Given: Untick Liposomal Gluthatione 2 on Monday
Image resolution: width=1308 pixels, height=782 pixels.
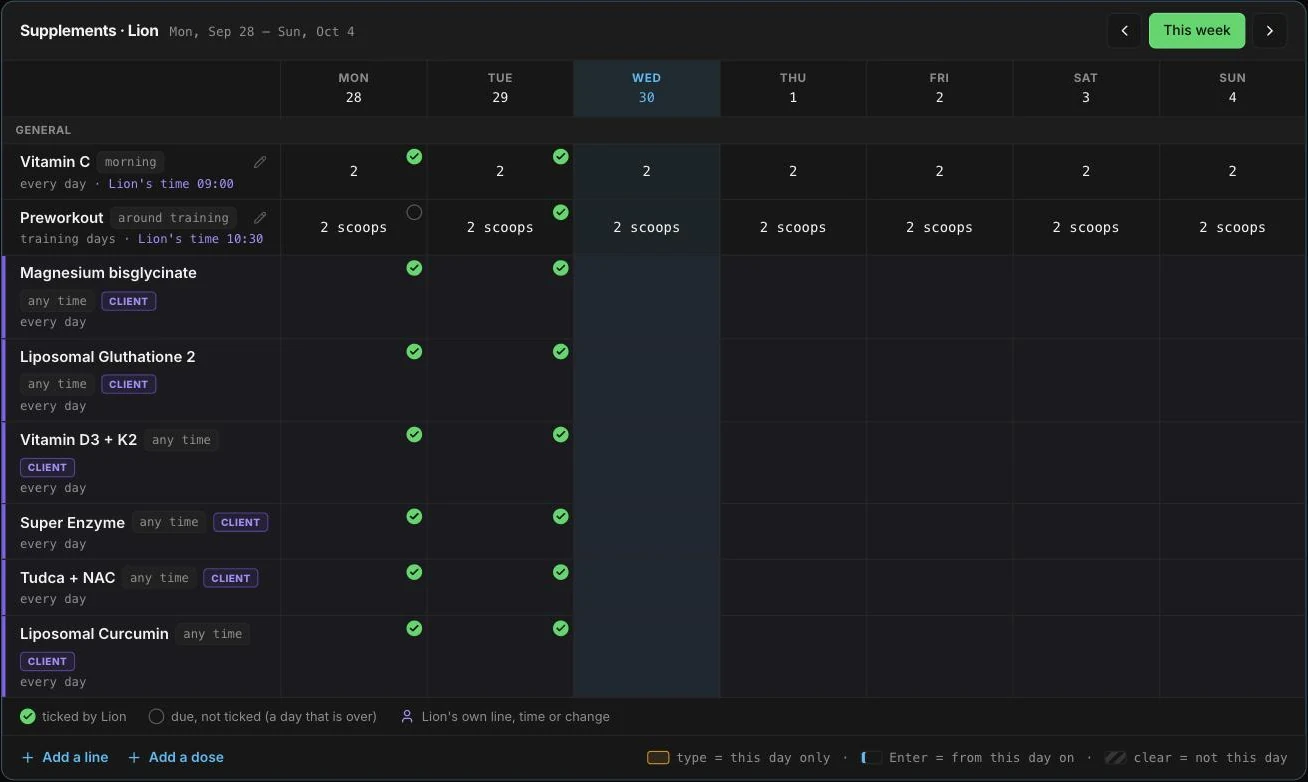Looking at the screenshot, I should [414, 351].
